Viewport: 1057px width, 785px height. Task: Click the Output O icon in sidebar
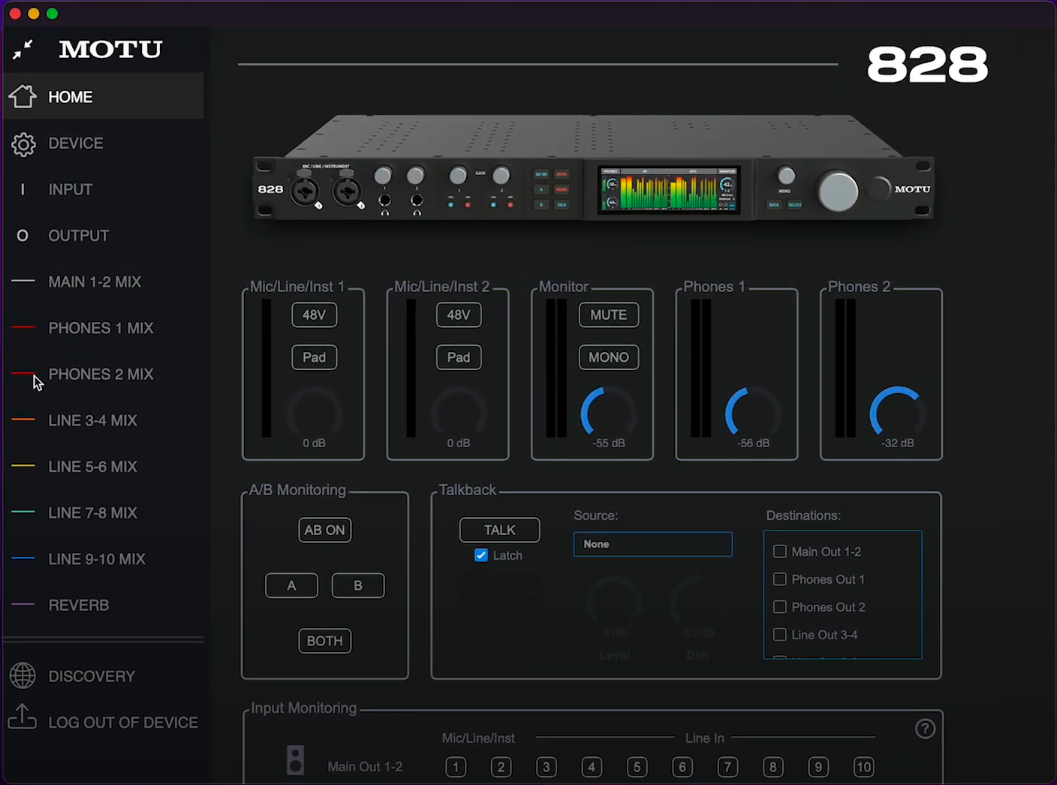coord(22,236)
